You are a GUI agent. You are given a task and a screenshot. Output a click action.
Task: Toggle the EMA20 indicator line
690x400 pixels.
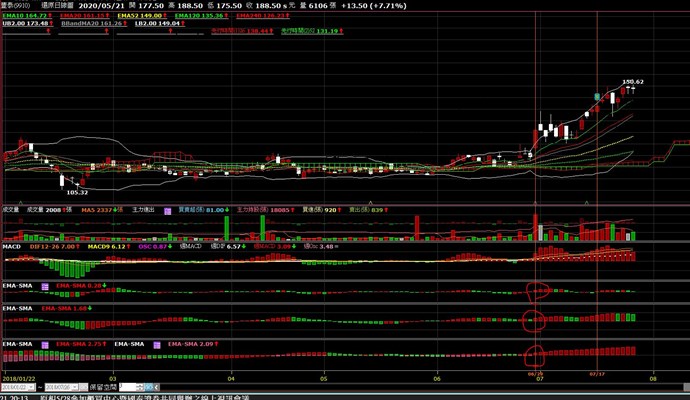[x=80, y=17]
